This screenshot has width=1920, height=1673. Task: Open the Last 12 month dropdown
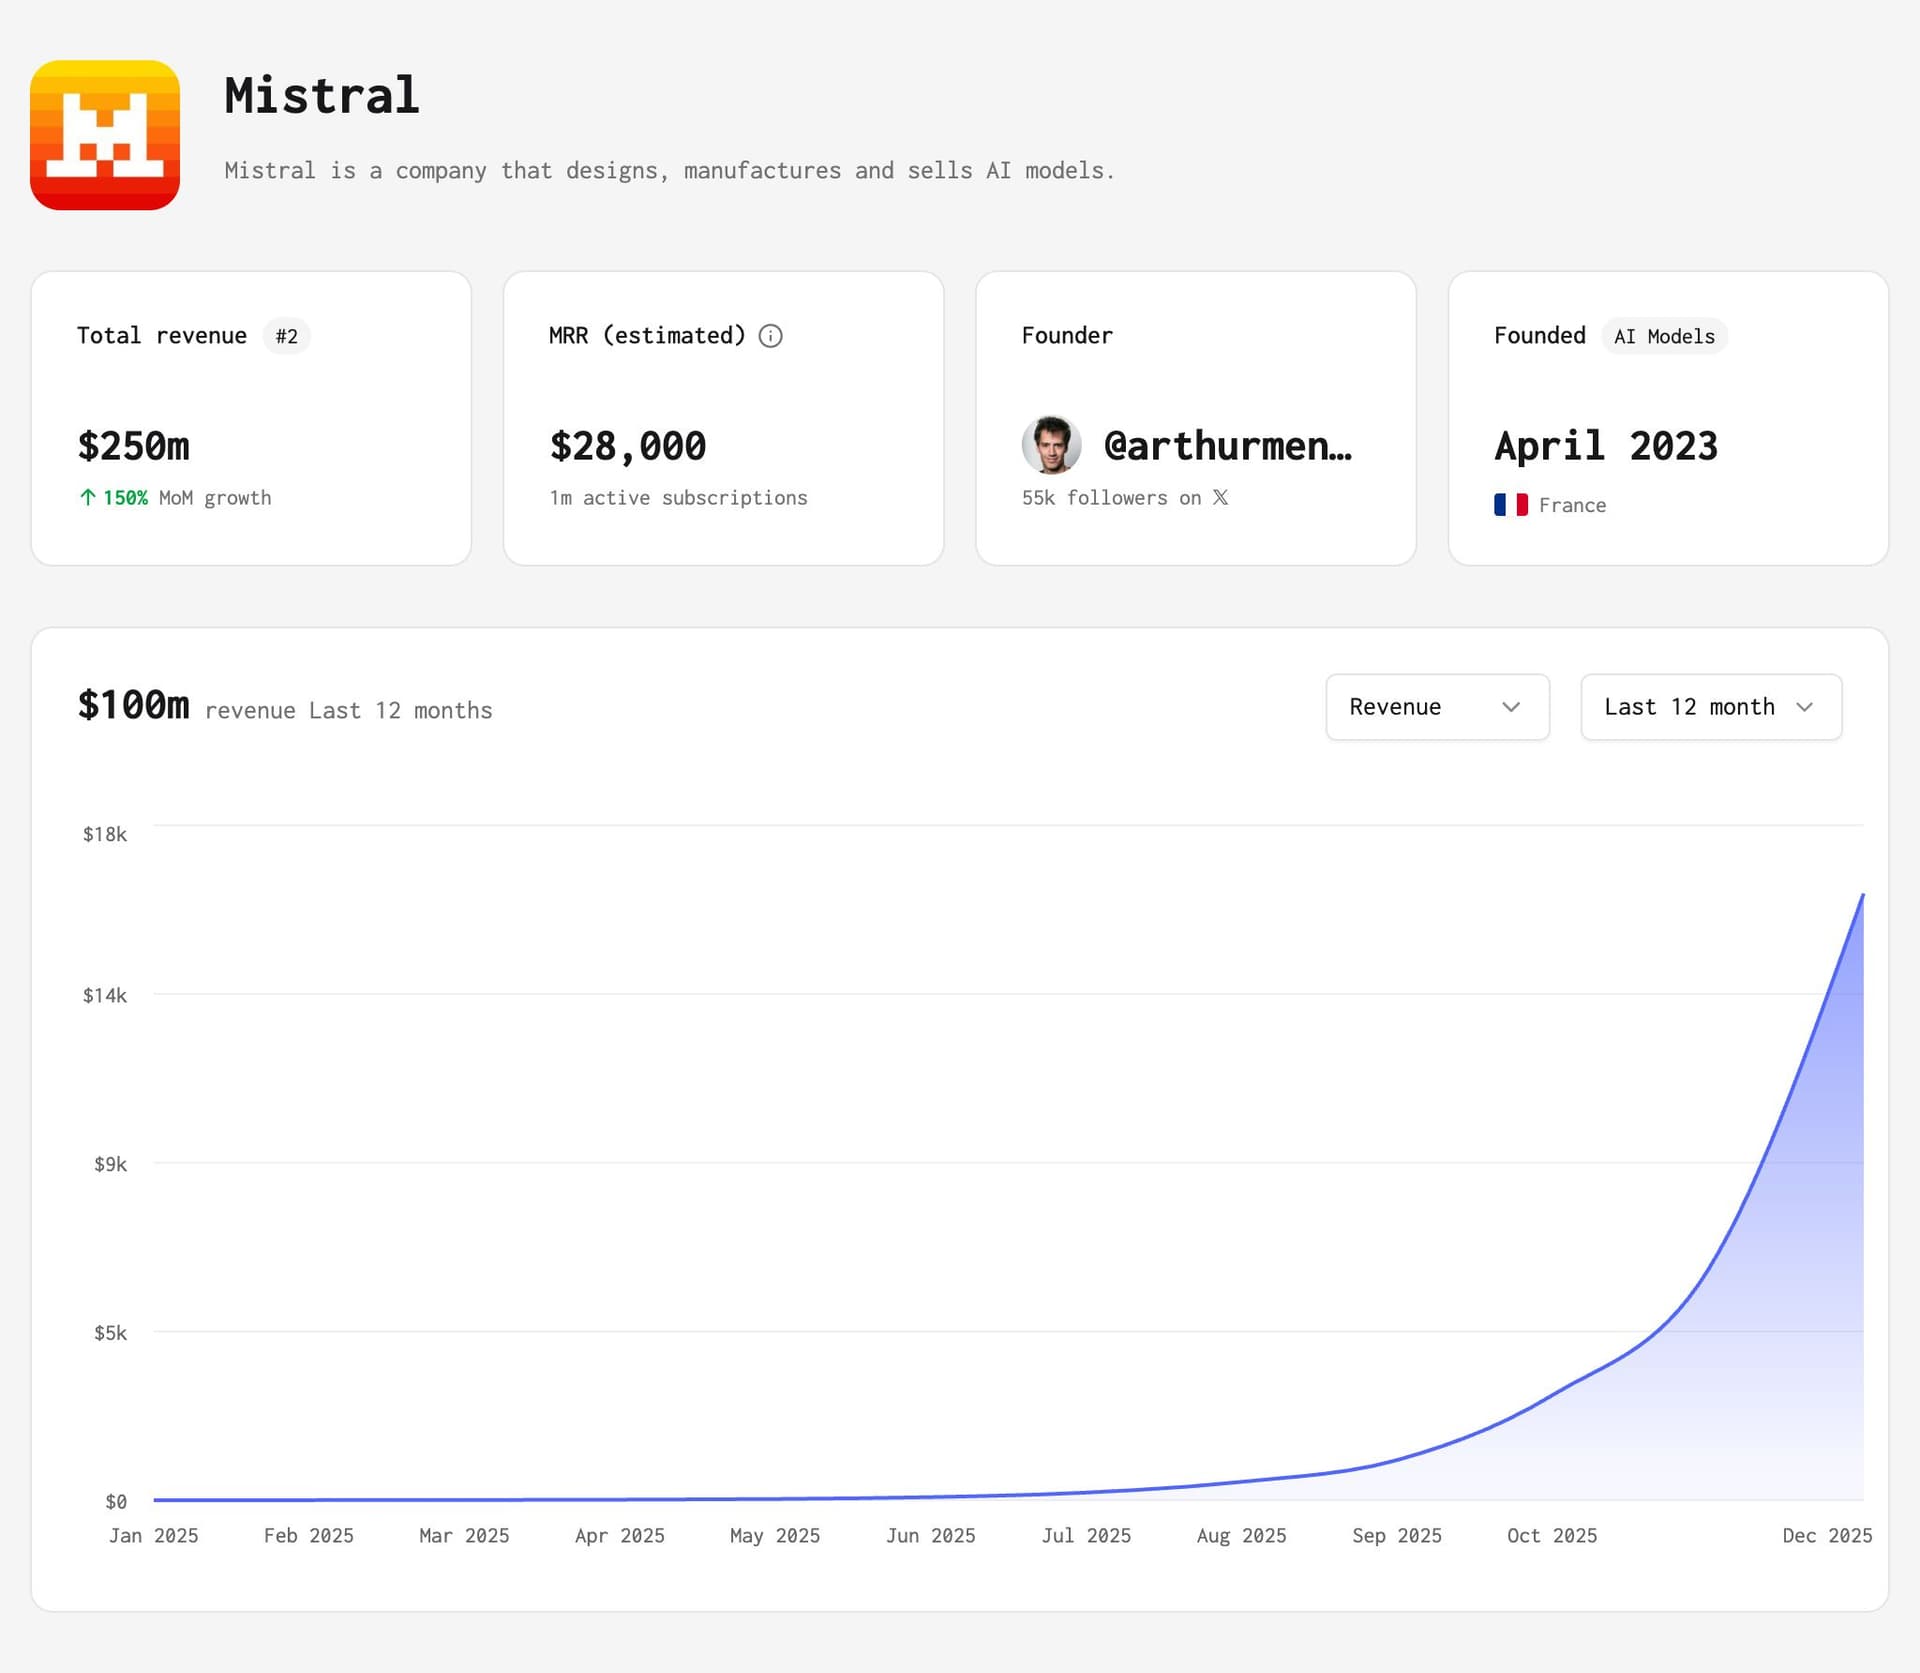[x=1709, y=707]
